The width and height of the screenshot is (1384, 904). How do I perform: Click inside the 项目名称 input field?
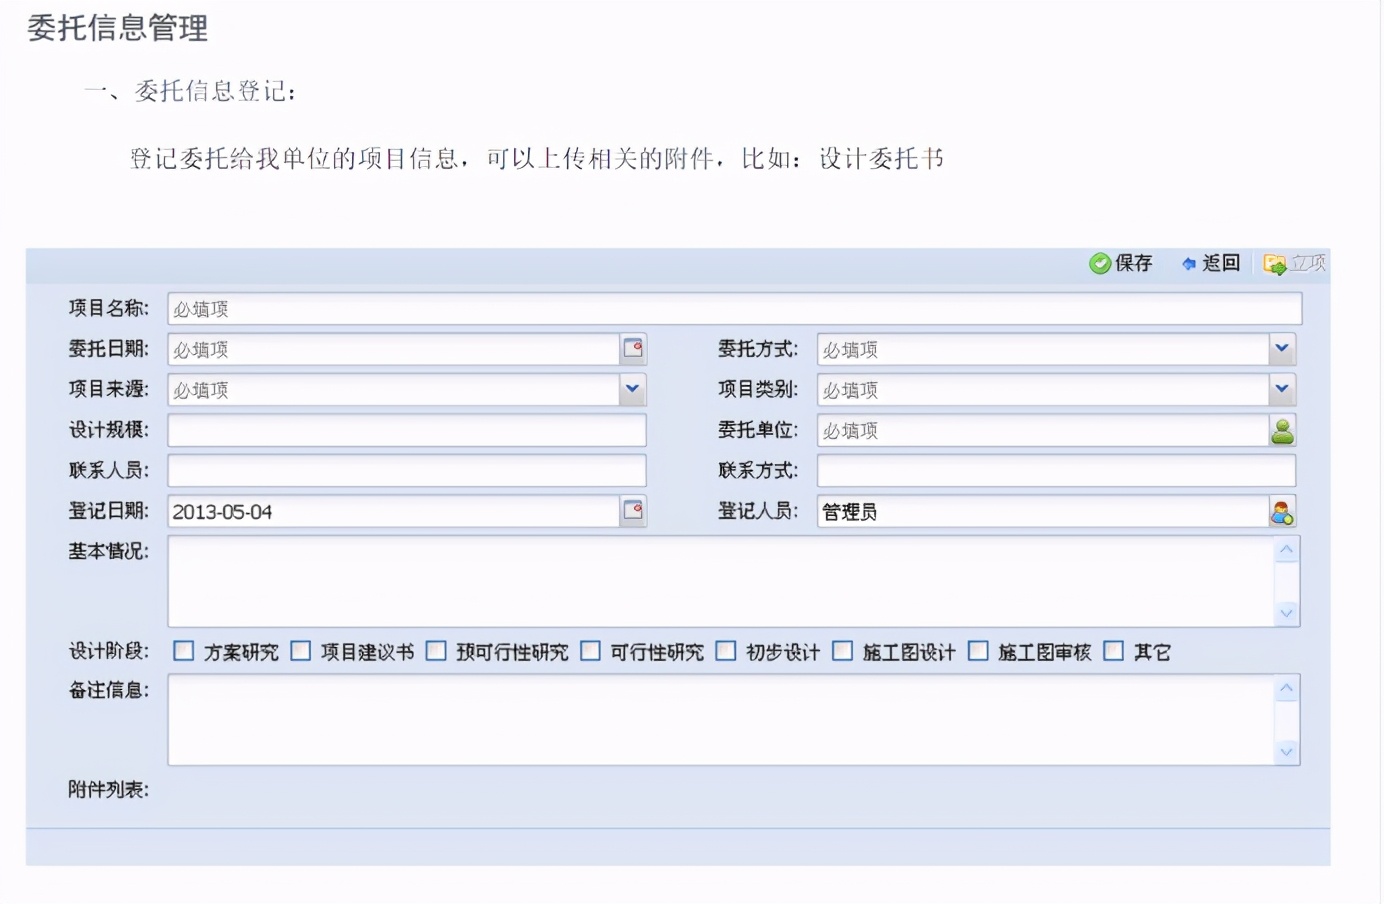700,309
